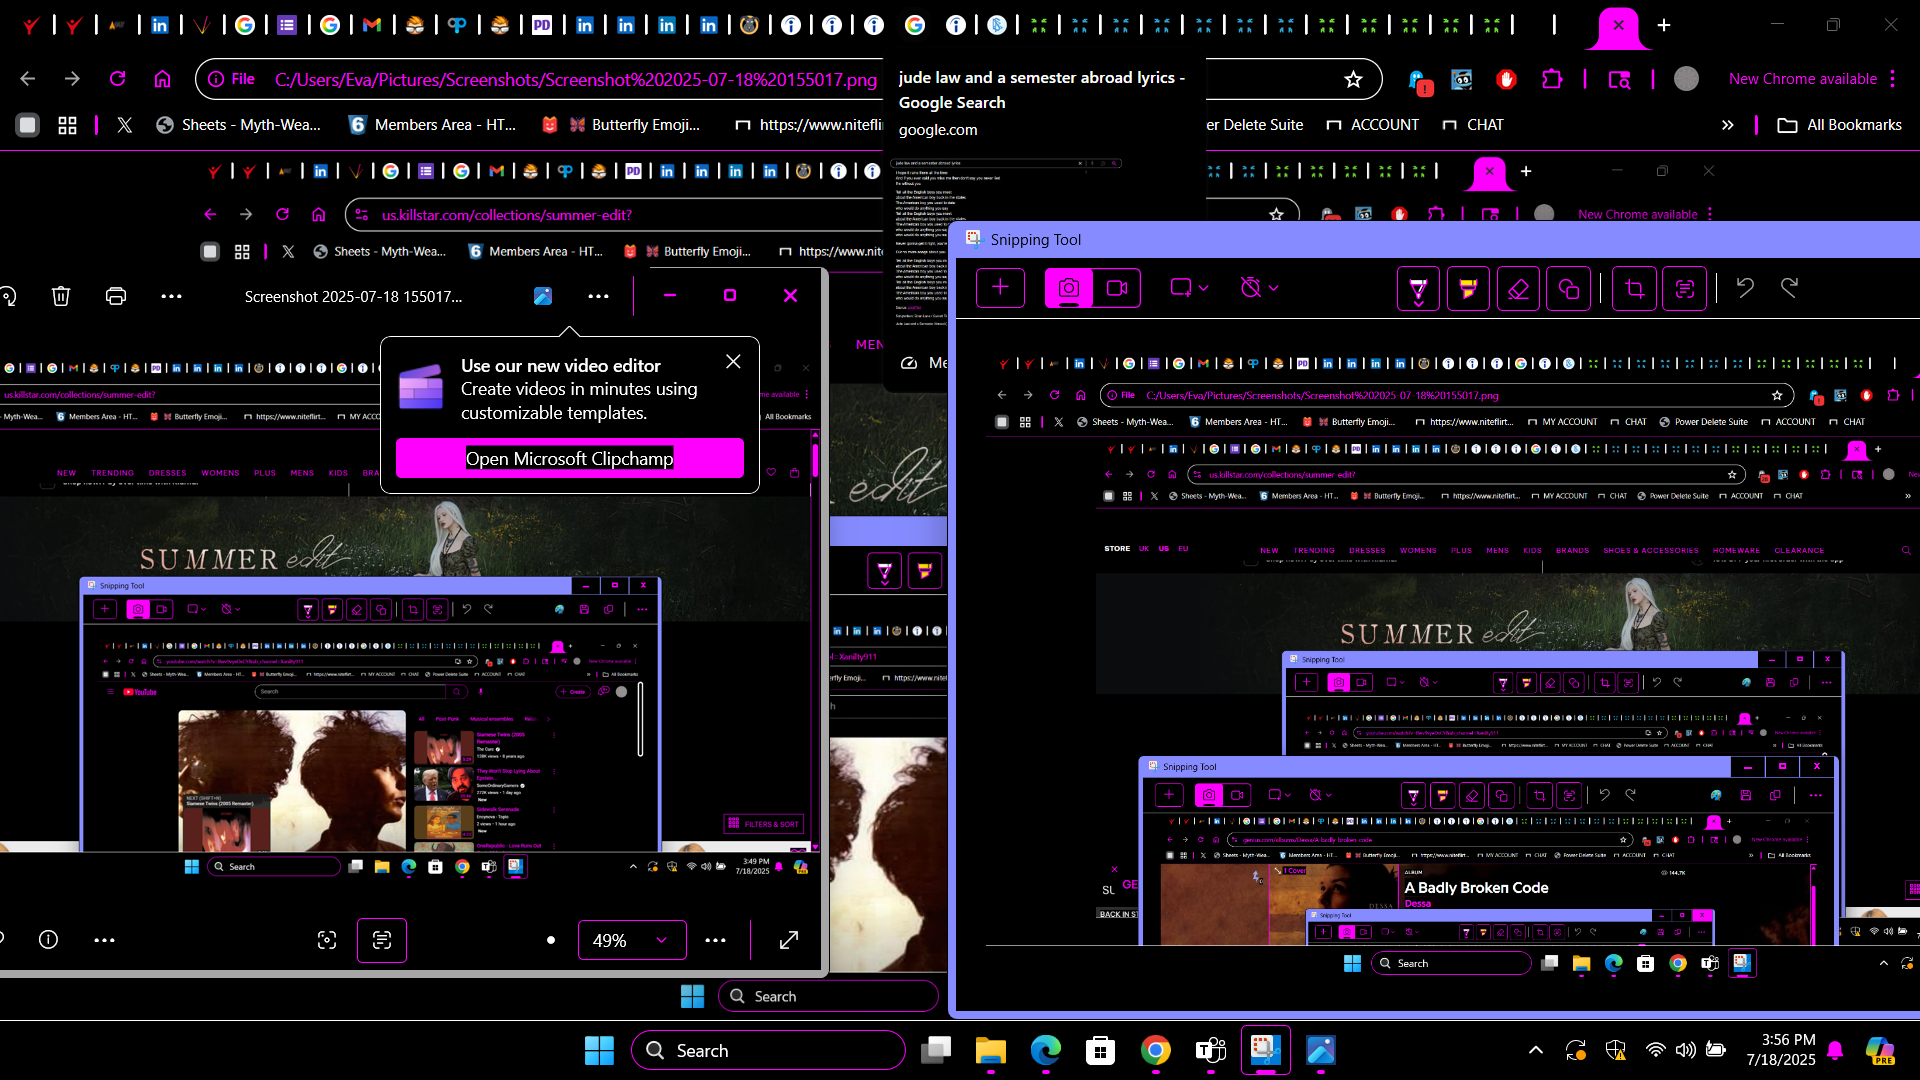The width and height of the screenshot is (1920, 1080).
Task: Open Extensions puzzle icon in top Chrome
Action: click(1552, 79)
